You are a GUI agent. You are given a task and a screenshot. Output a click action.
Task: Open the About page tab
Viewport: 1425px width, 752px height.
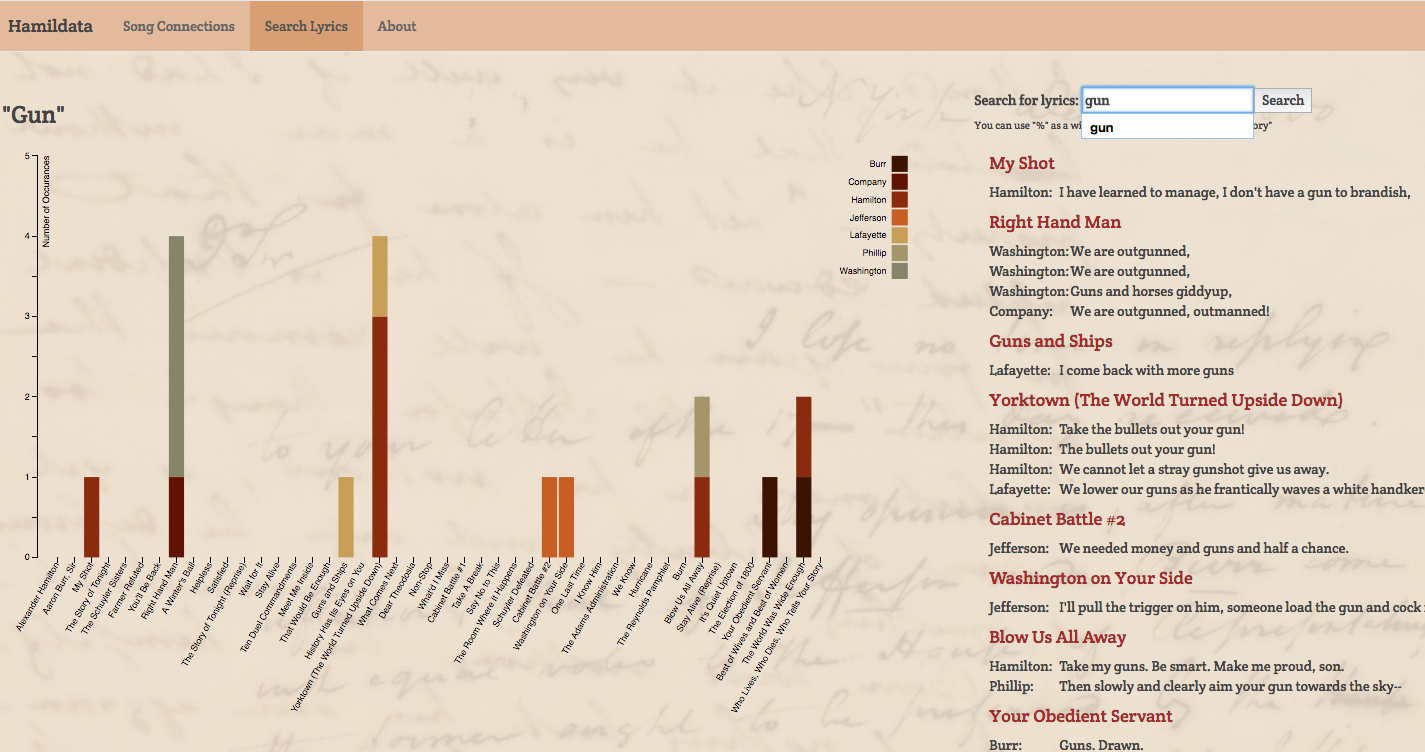pyautogui.click(x=397, y=26)
